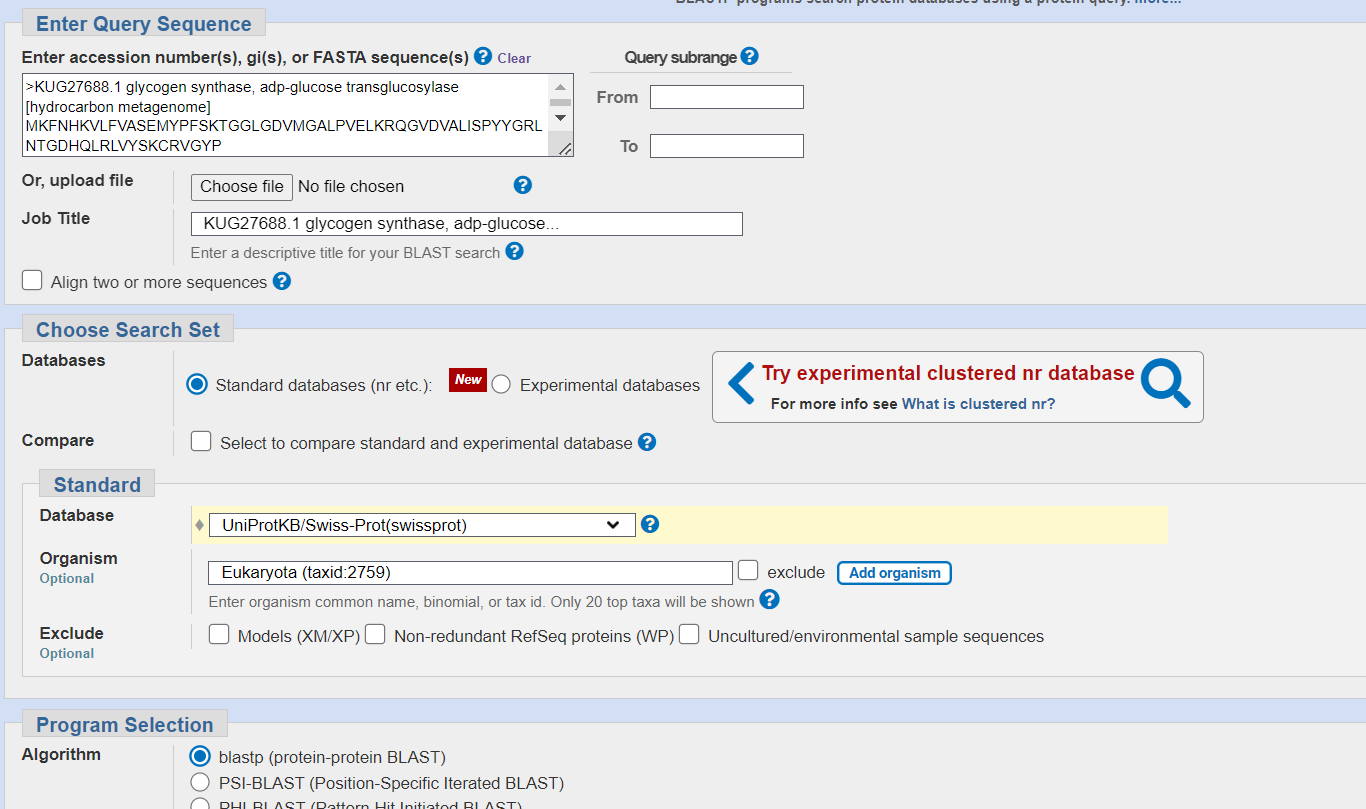The image size is (1366, 809).
Task: Select PSI-BLAST algorithm radio button
Action: pyautogui.click(x=200, y=782)
